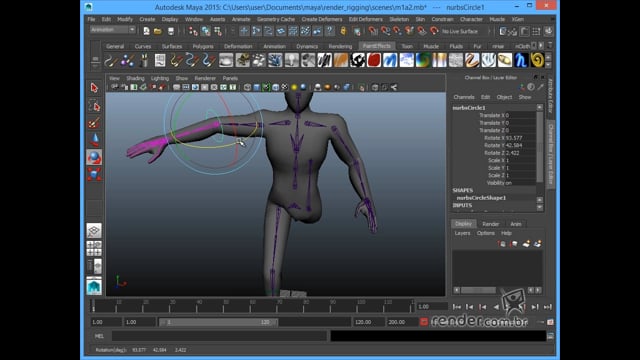Click shelf icons scroll down arrow
The image size is (640, 360).
coord(548,64)
